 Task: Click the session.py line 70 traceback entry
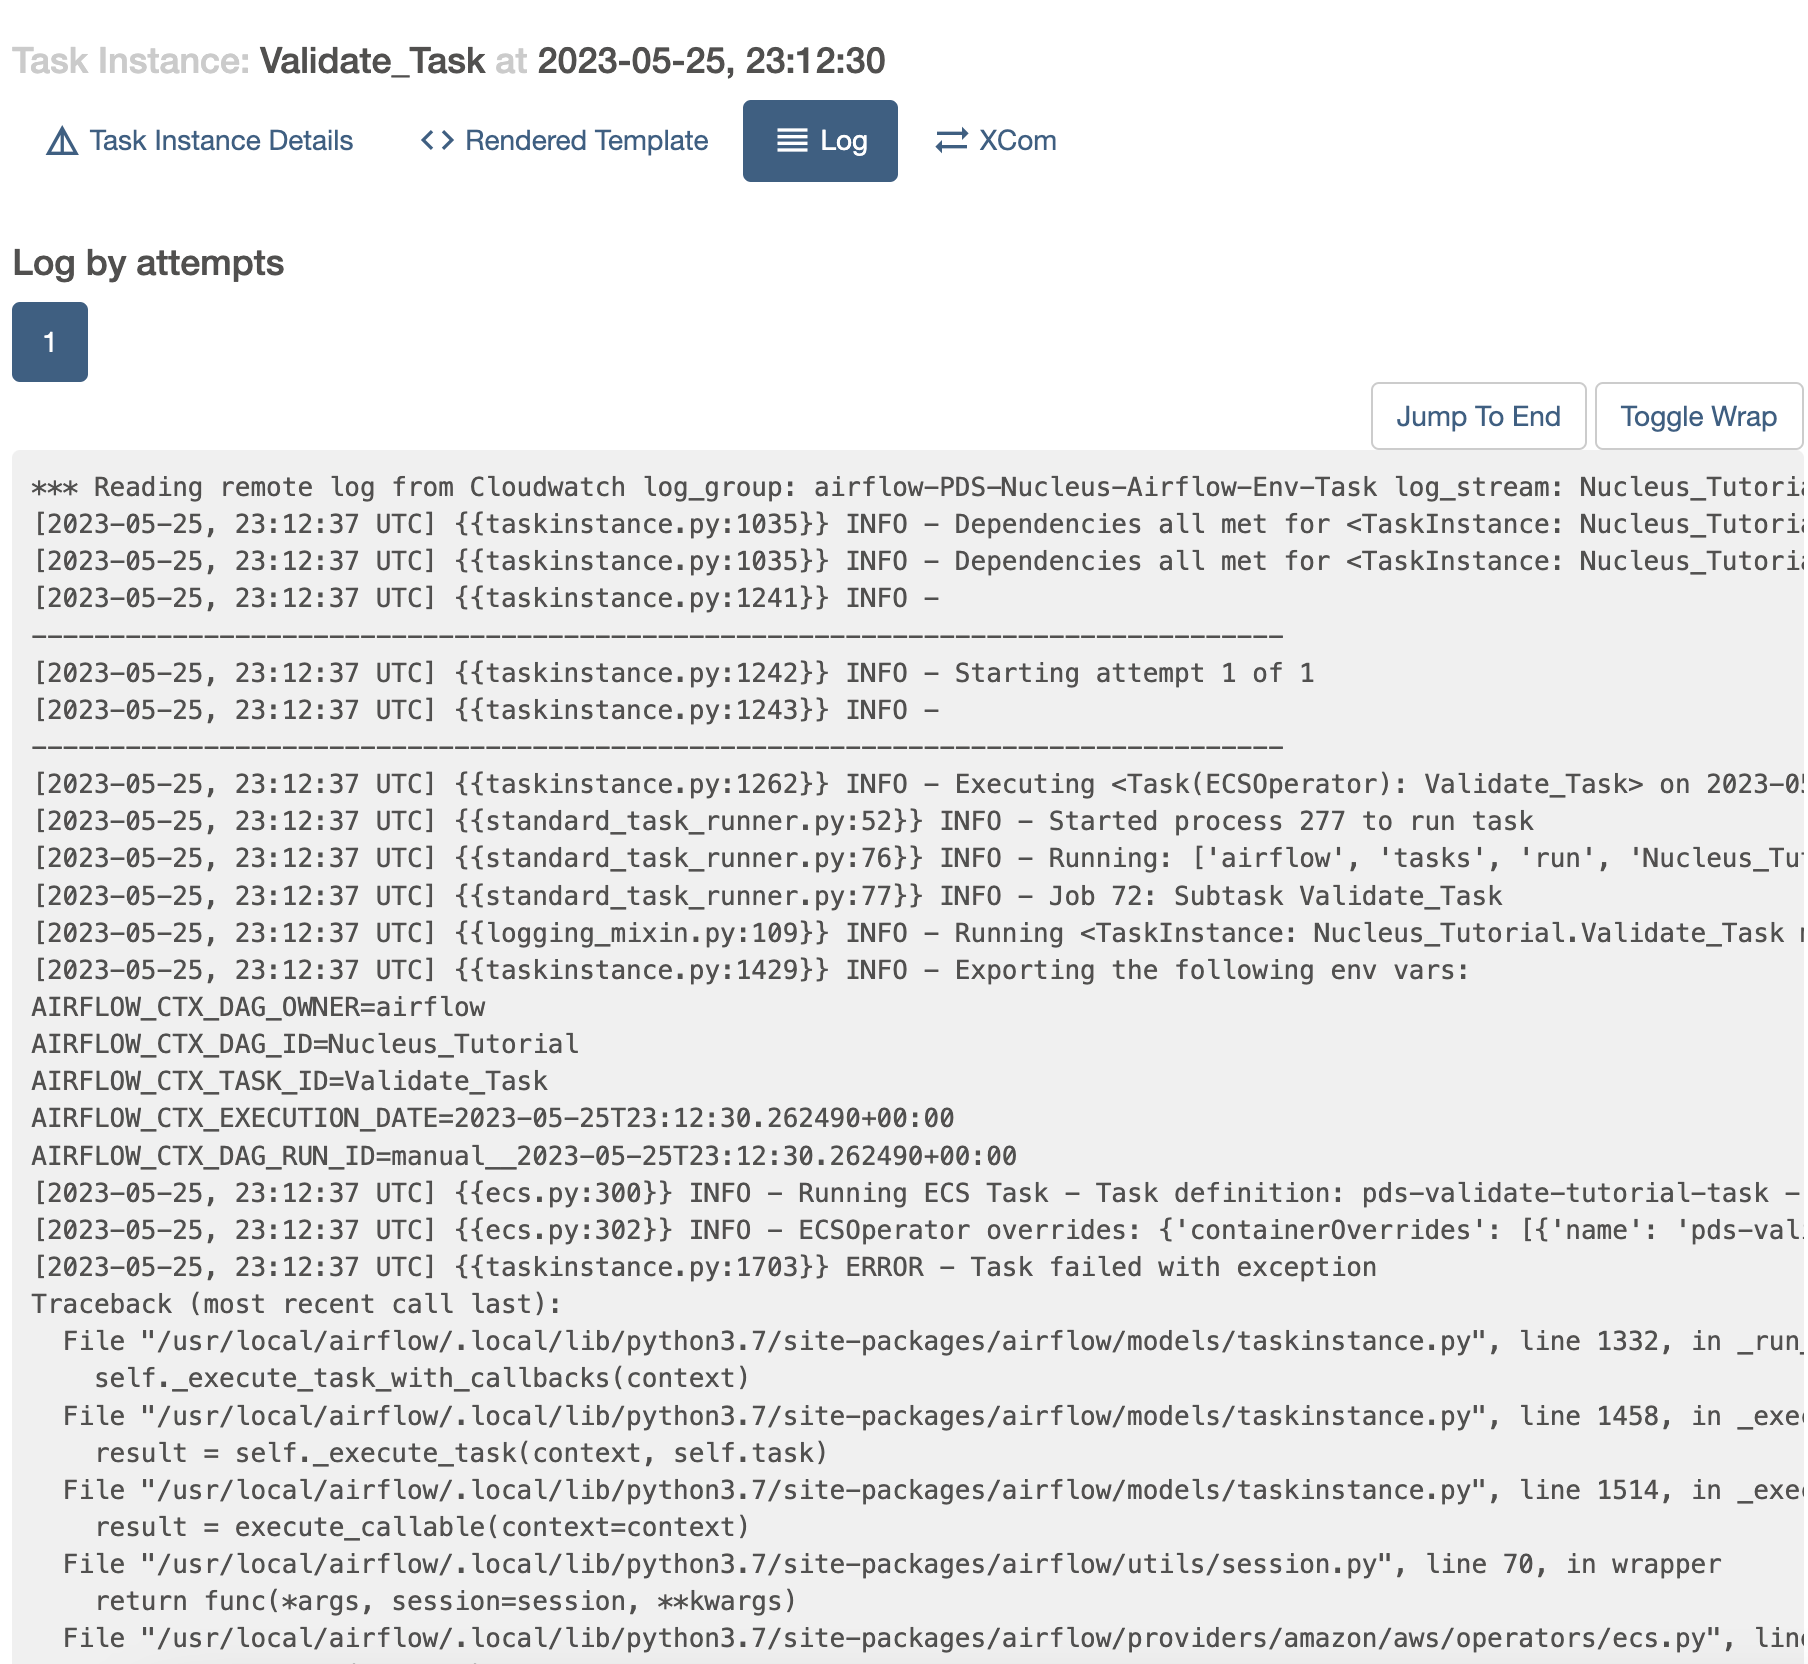click(892, 1564)
